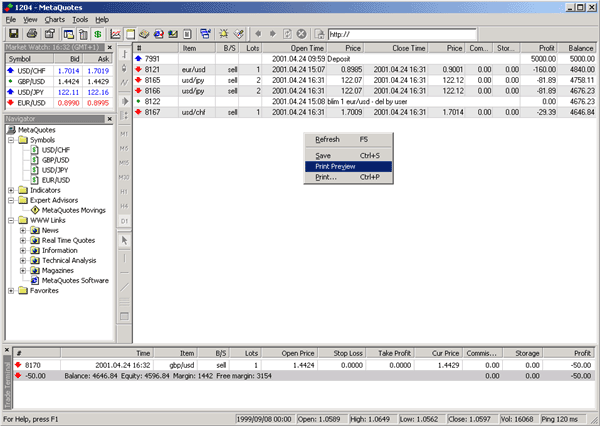This screenshot has width=600, height=426.
Task: Select MetaQuotes Movings expert advisor
Action: point(73,211)
